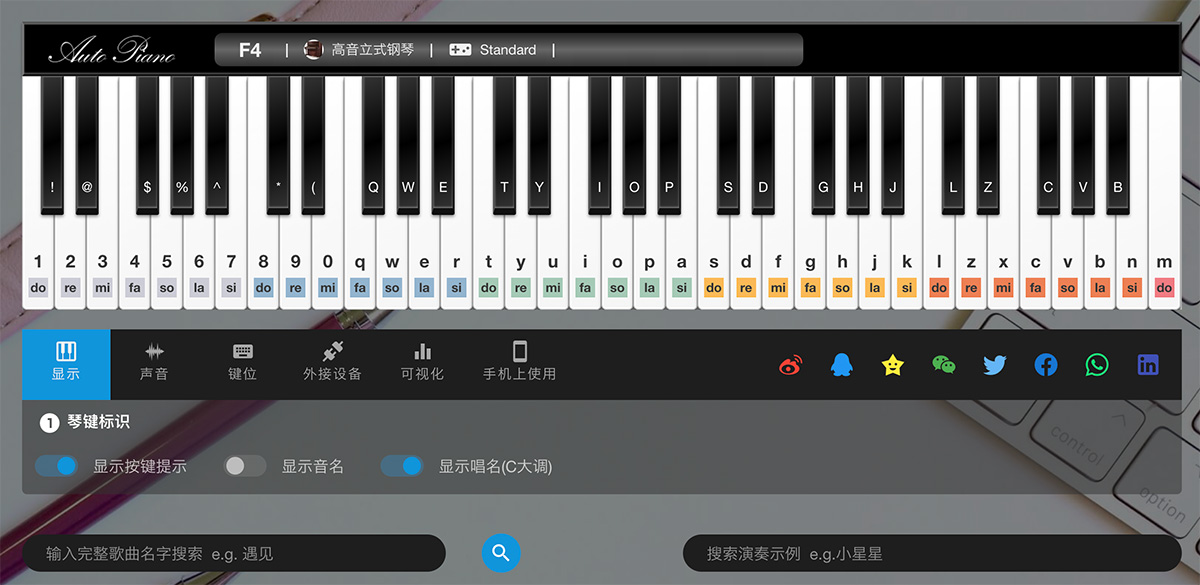The width and height of the screenshot is (1200, 585).
Task: Share on LinkedIn icon
Action: point(1148,365)
